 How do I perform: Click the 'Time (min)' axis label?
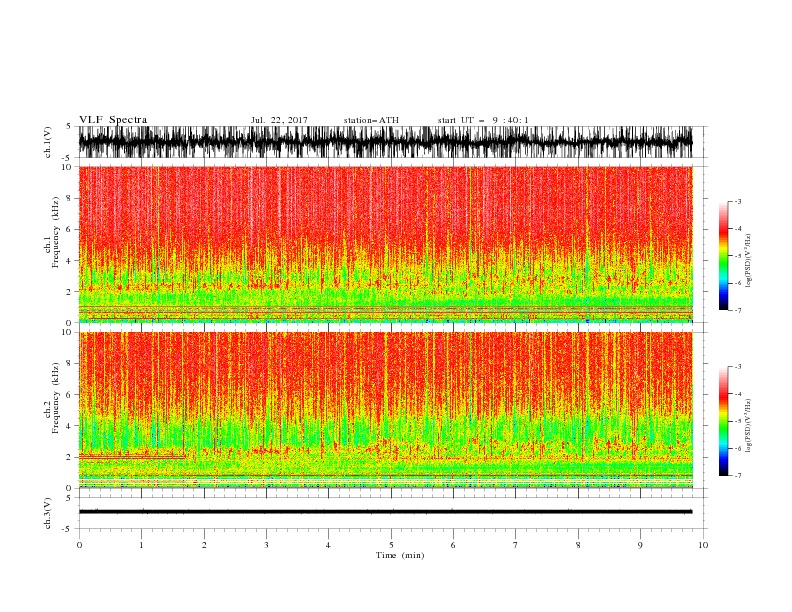(400, 555)
